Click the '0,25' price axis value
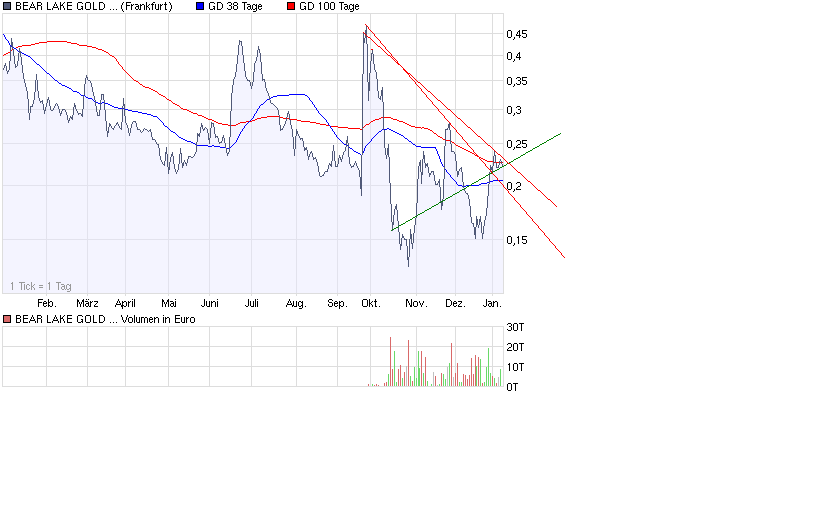 [517, 145]
